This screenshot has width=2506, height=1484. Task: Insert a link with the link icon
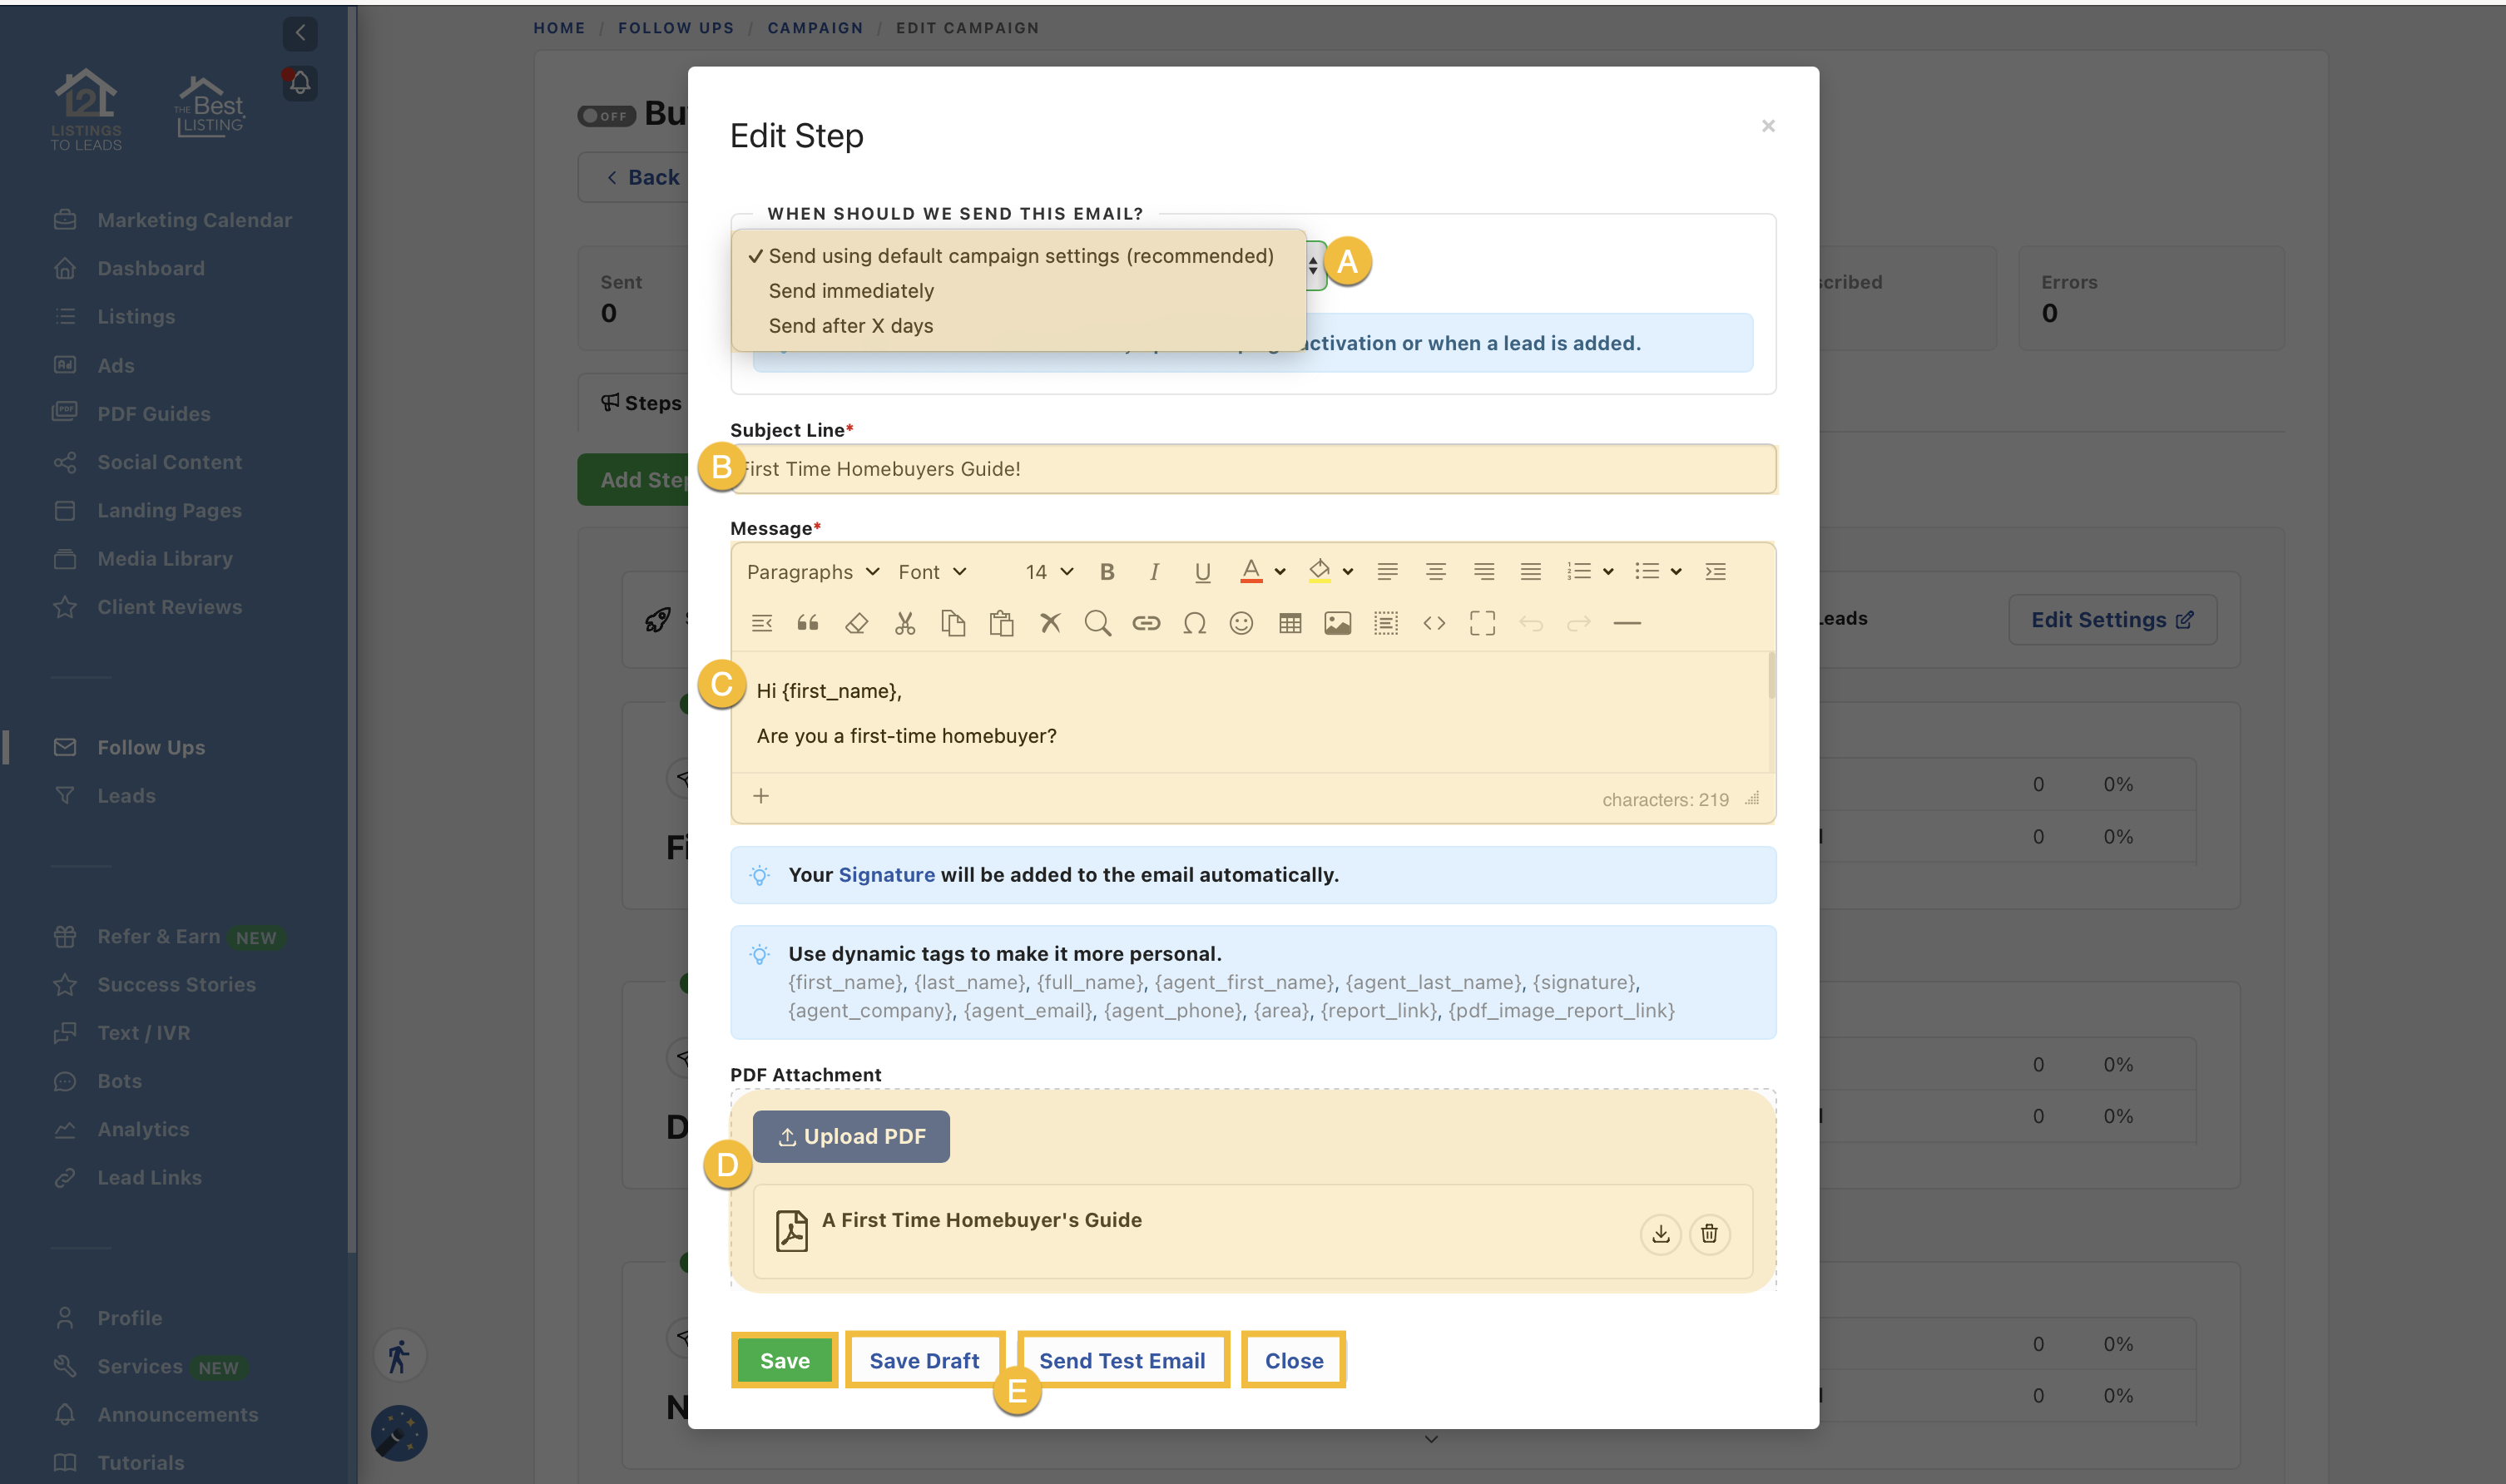point(1146,624)
